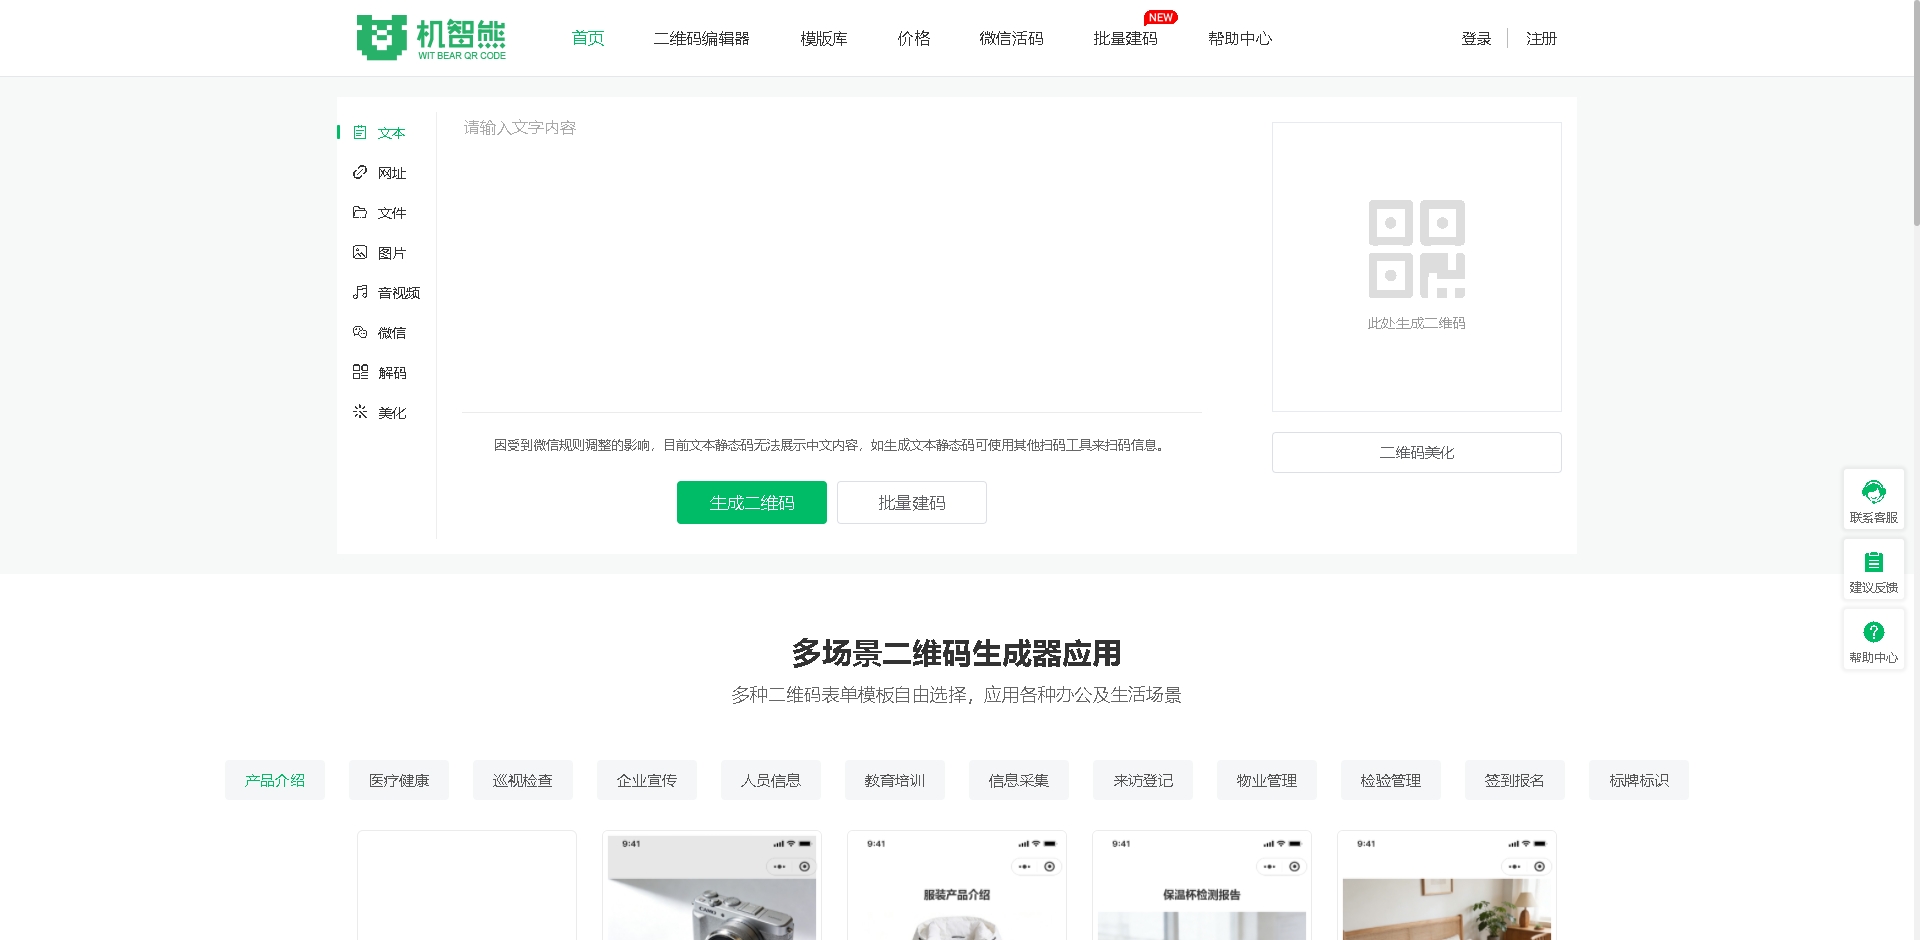This screenshot has height=940, width=1920.
Task: Select the 音视频 music note icon
Action: [360, 293]
